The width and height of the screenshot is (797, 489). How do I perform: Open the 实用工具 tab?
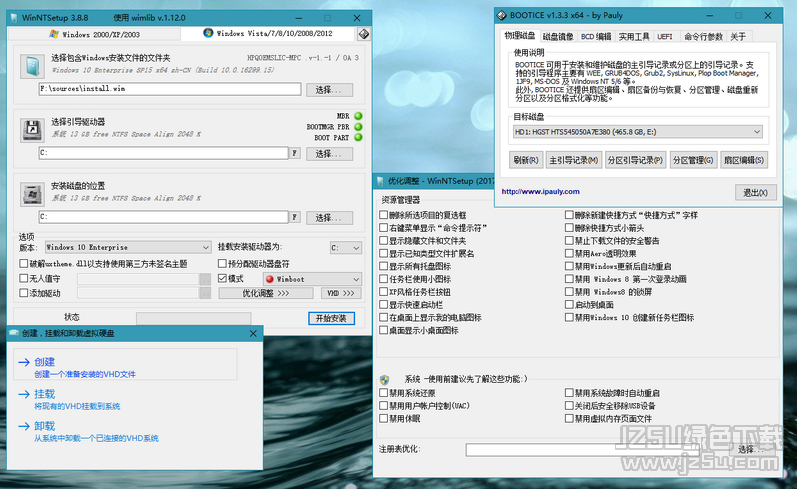tap(634, 36)
